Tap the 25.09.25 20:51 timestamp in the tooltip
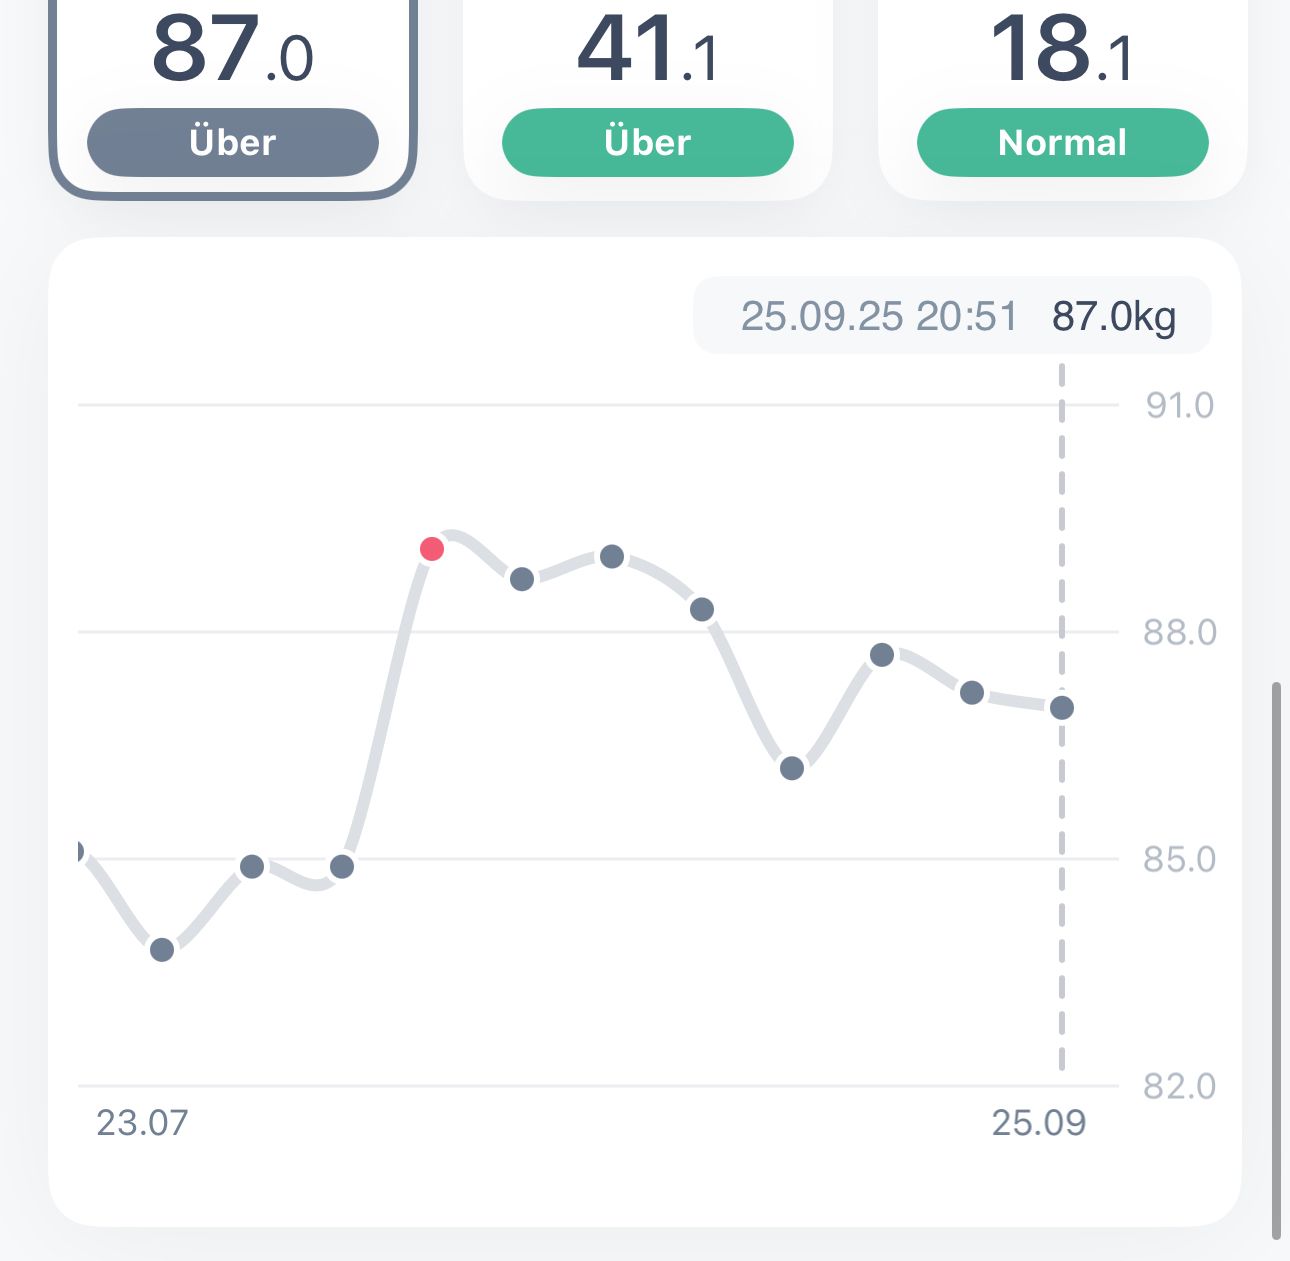 878,316
